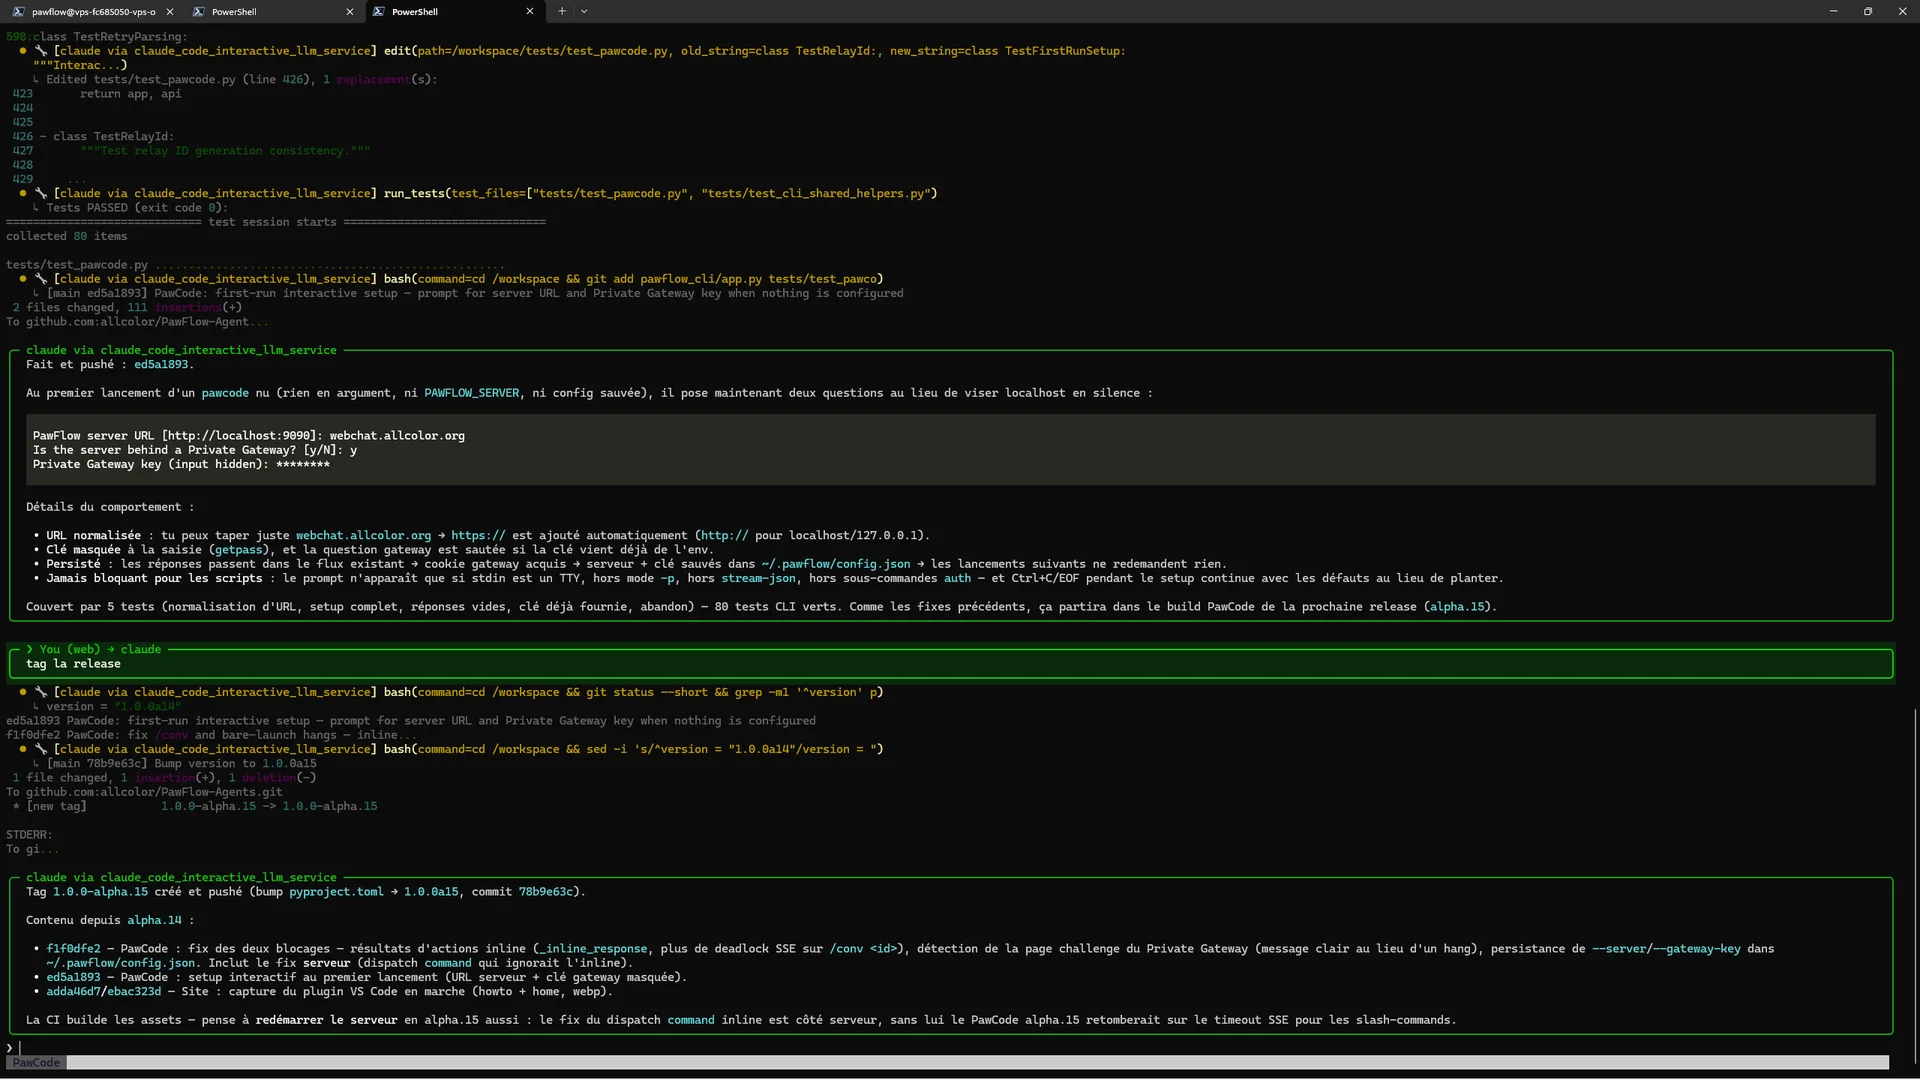The width and height of the screenshot is (1920, 1080).
Task: Click the '/conv <id>' text
Action: [x=866, y=949]
